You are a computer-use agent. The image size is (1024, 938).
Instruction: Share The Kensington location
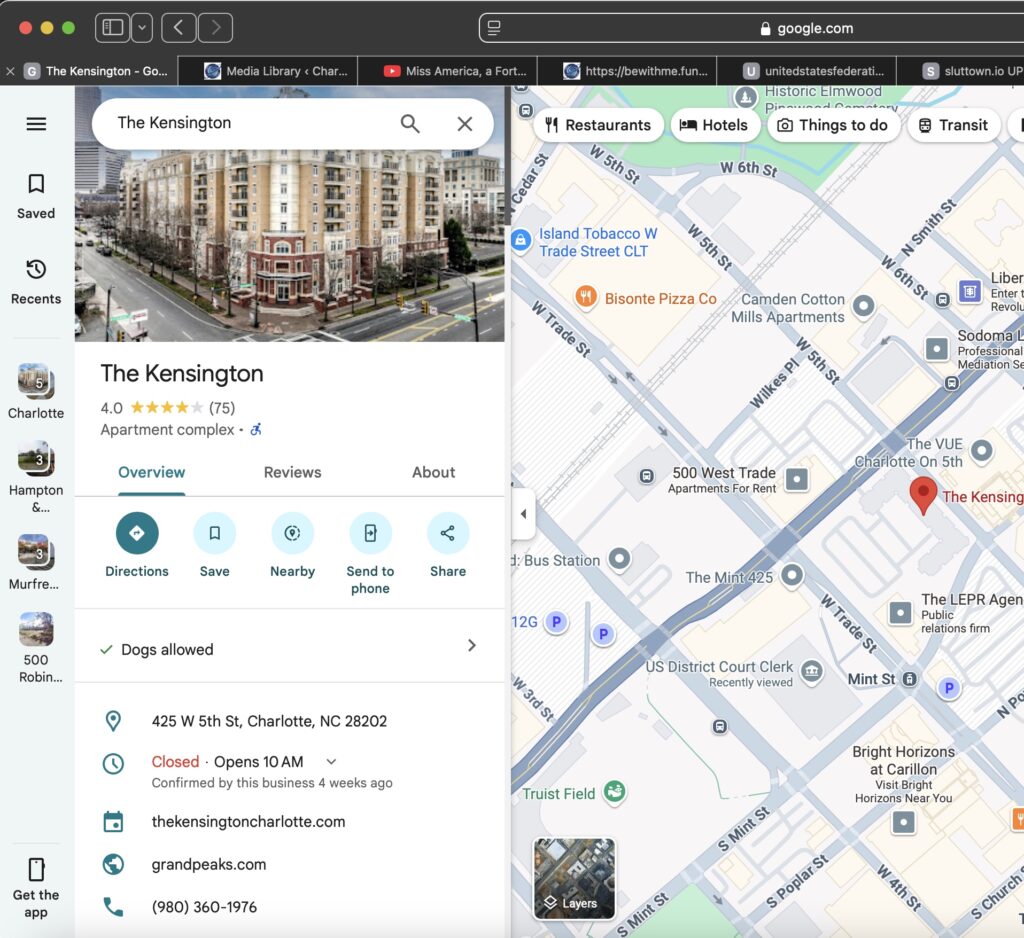(447, 545)
